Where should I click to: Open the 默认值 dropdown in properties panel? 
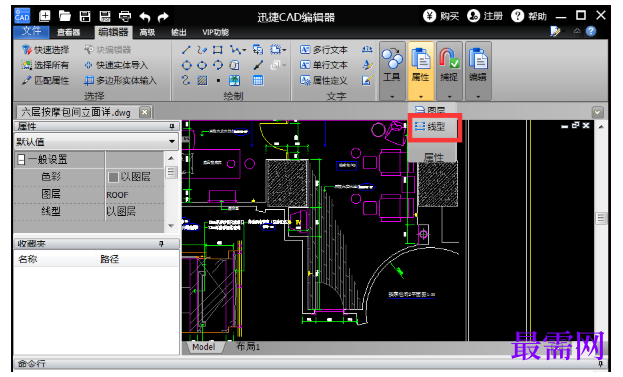pyautogui.click(x=172, y=141)
